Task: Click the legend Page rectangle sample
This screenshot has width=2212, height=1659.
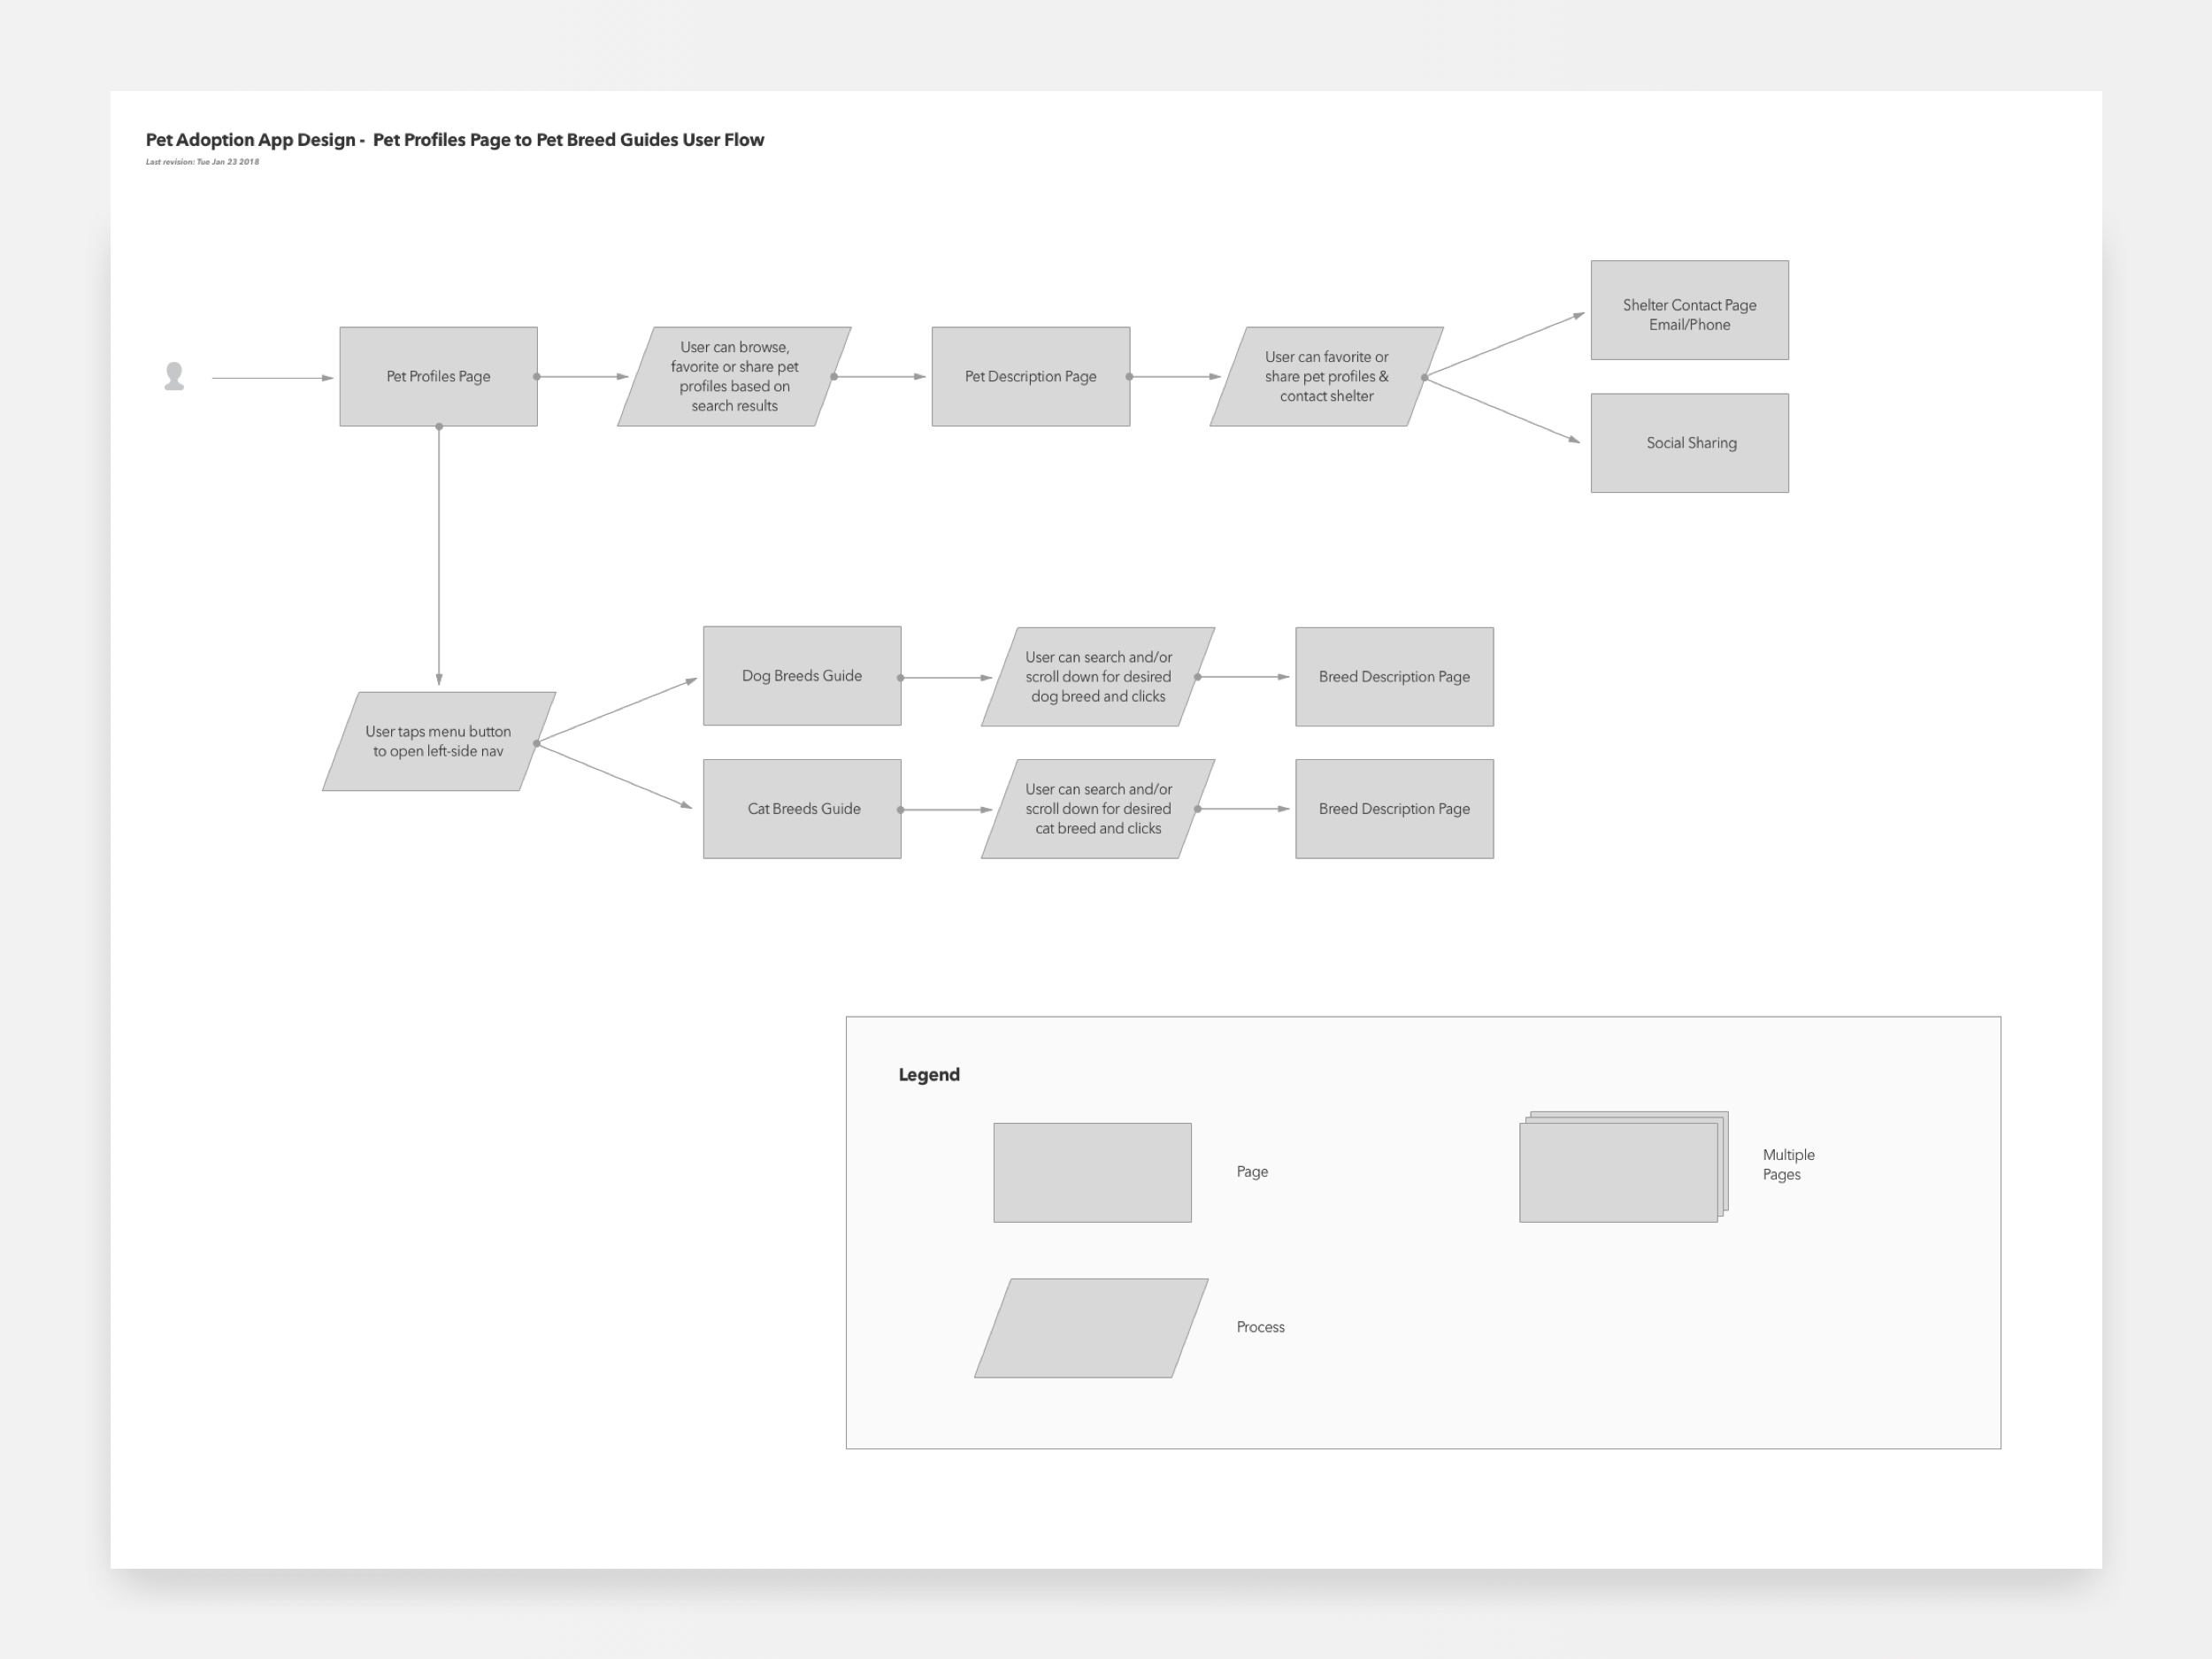Action: pyautogui.click(x=1092, y=1172)
